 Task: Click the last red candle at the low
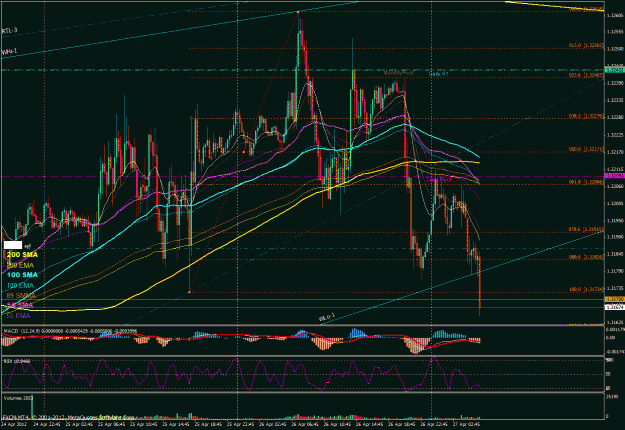480,285
